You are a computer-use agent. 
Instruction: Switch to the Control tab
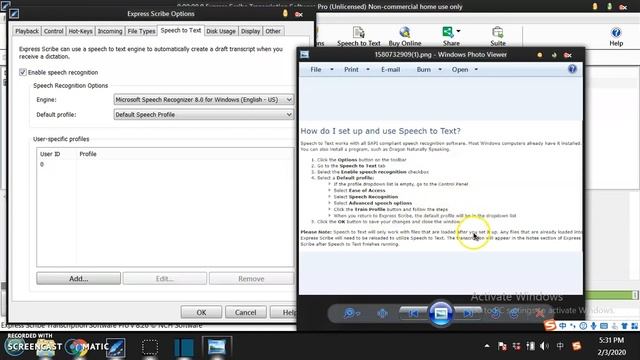[x=53, y=31]
